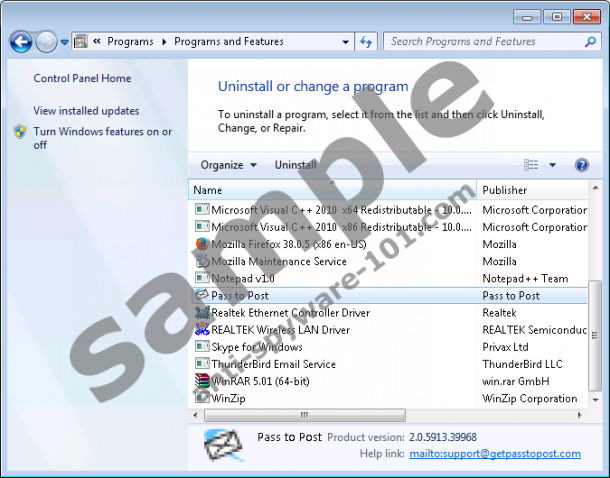Expand the view options dropdown arrow
Image resolution: width=610 pixels, height=478 pixels.
tap(552, 165)
